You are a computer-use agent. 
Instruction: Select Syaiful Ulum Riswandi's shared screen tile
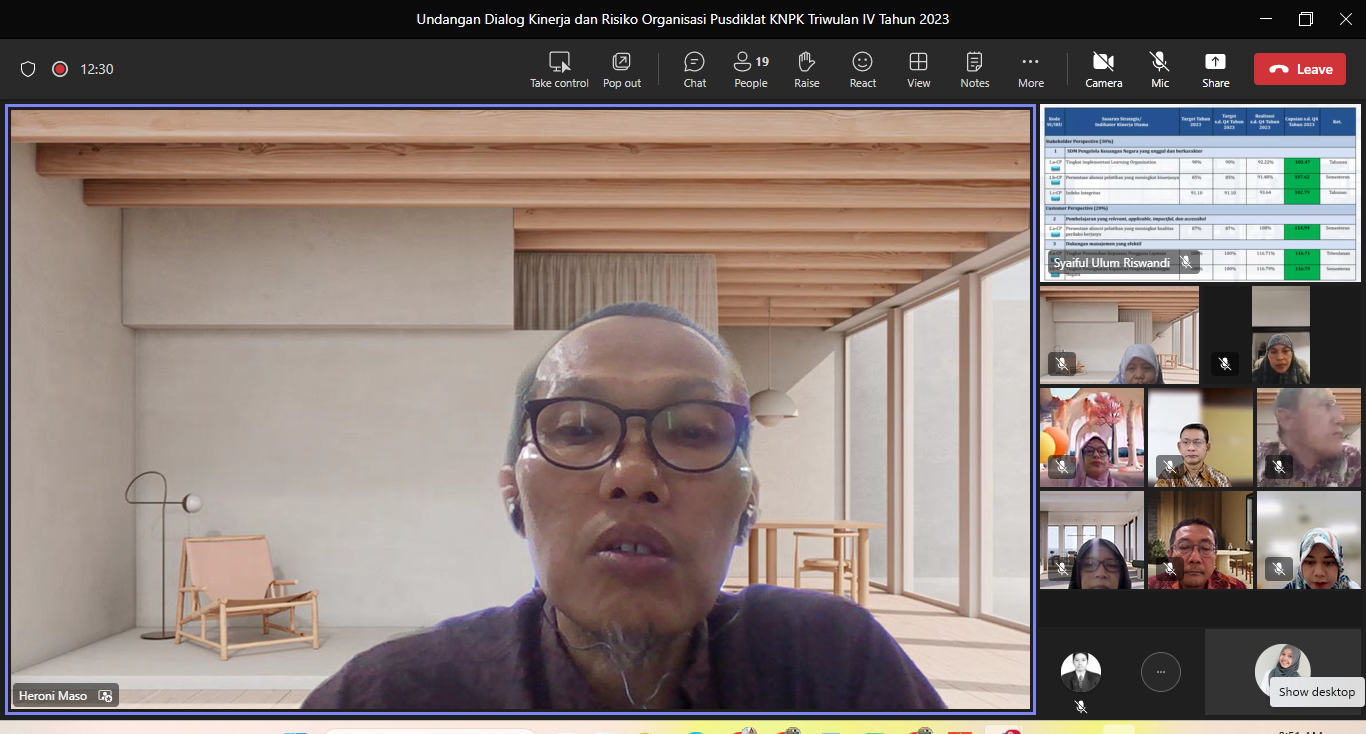(1200, 192)
